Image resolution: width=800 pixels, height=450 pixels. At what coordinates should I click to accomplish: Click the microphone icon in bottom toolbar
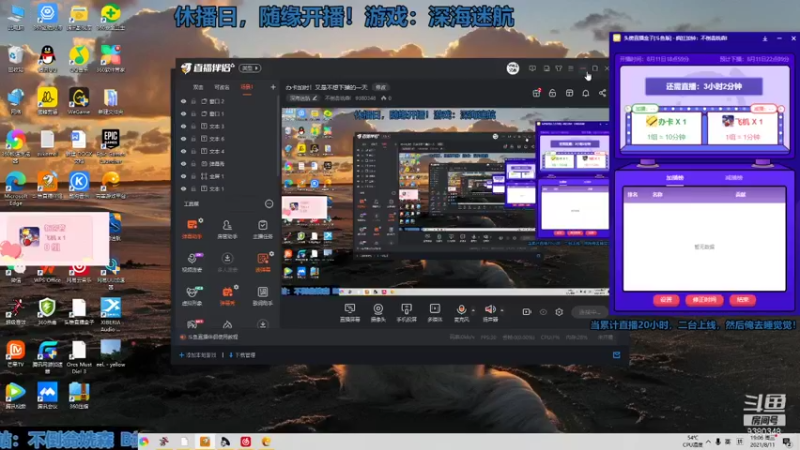pos(461,309)
